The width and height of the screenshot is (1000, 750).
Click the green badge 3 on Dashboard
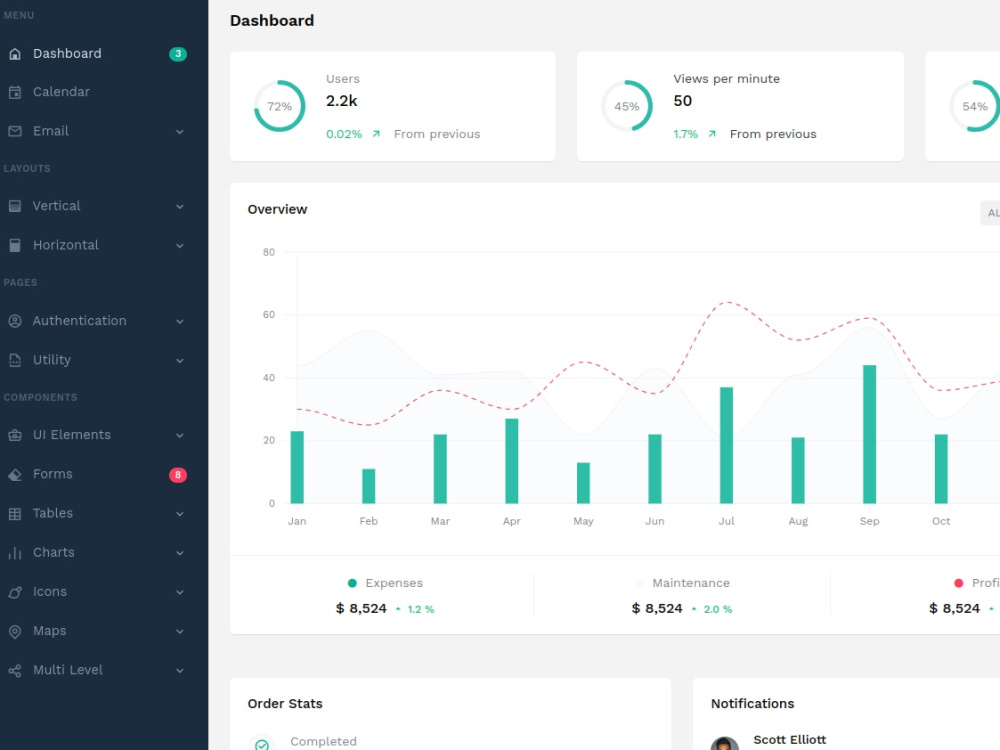coord(178,54)
